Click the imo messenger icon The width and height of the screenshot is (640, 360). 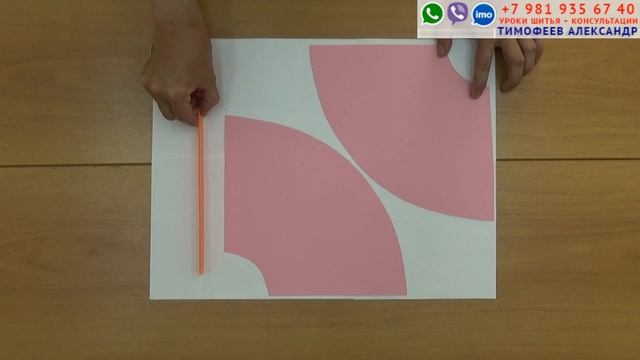point(483,15)
